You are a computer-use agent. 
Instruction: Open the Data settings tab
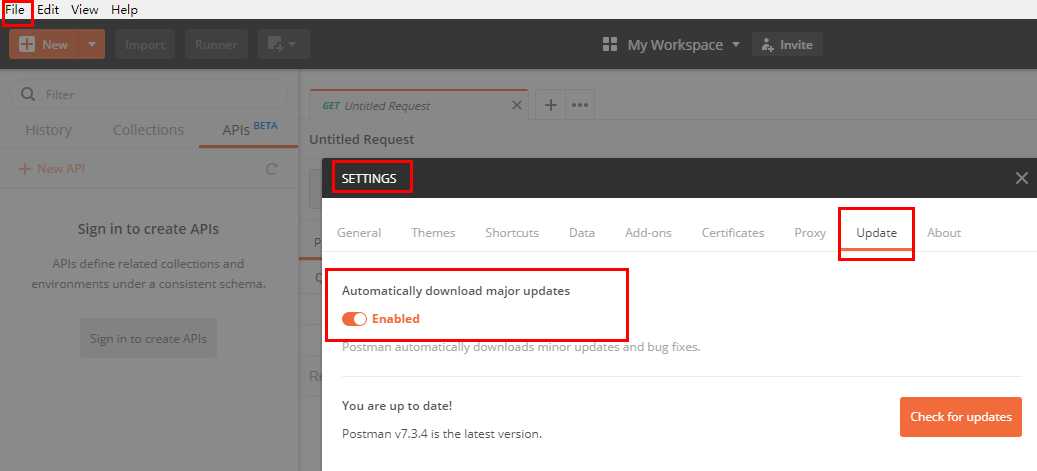click(582, 233)
